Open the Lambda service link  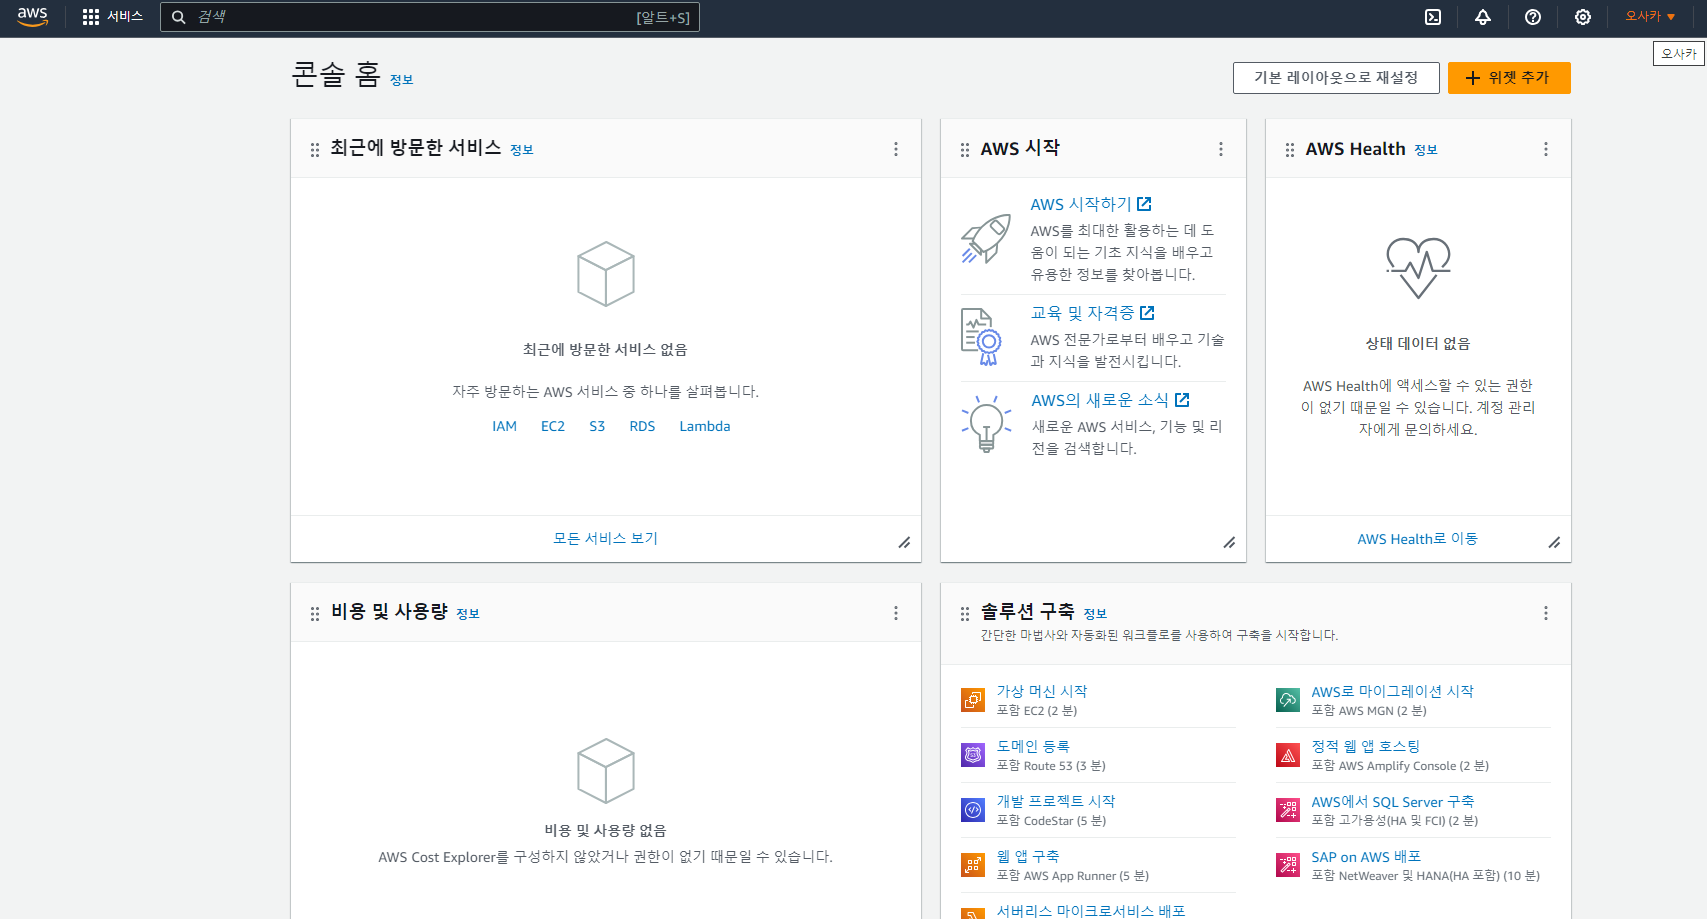[x=705, y=426]
